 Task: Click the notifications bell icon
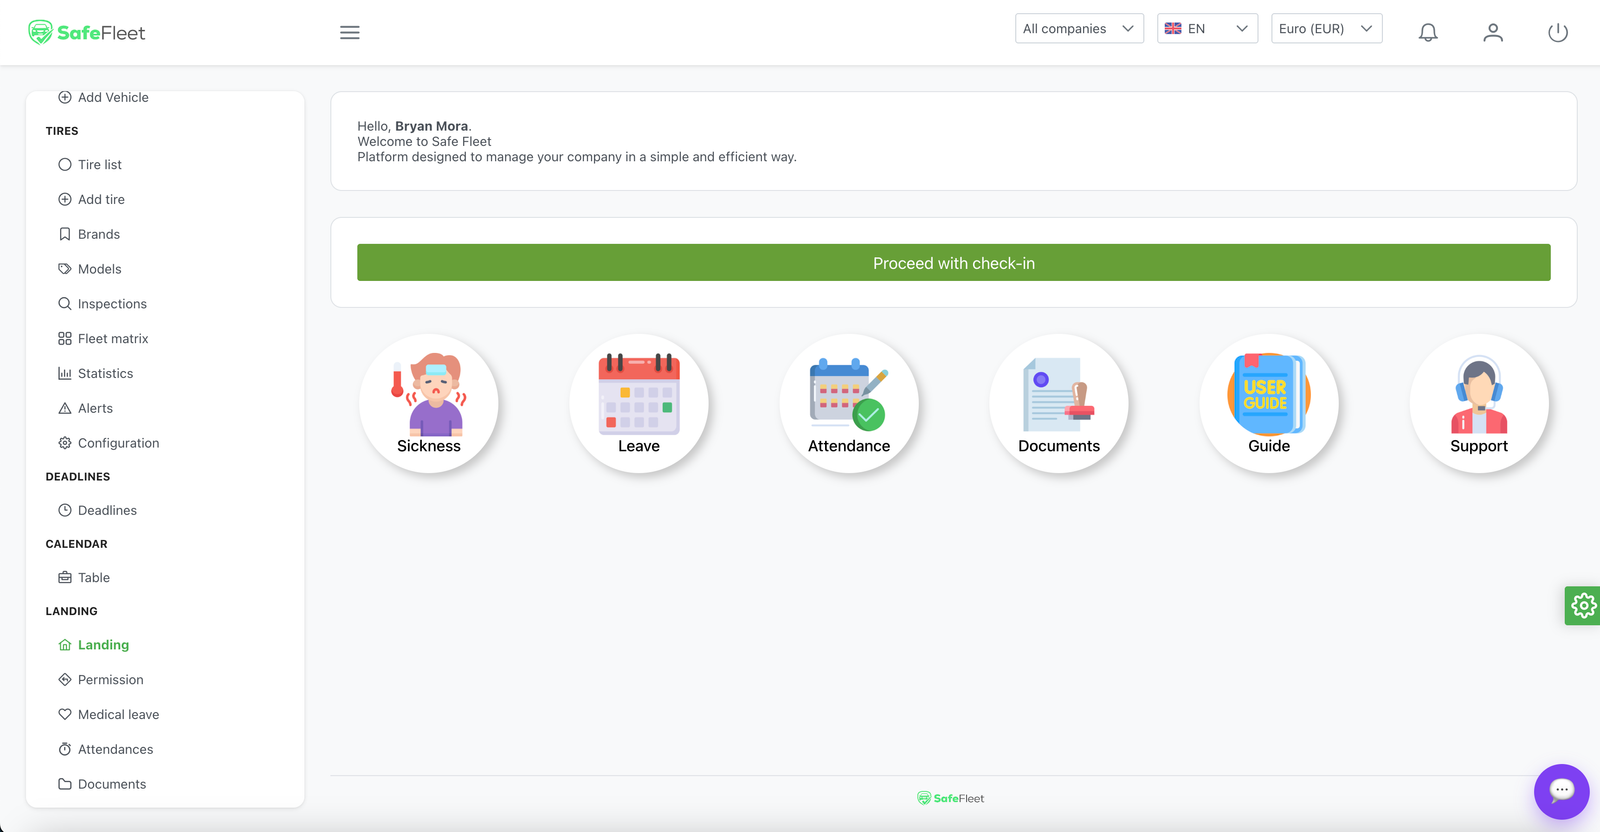point(1428,33)
